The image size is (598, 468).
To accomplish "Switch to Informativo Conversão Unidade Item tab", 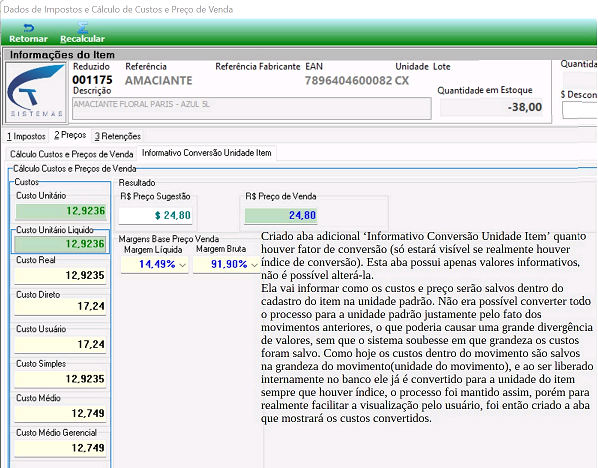I will click(207, 153).
